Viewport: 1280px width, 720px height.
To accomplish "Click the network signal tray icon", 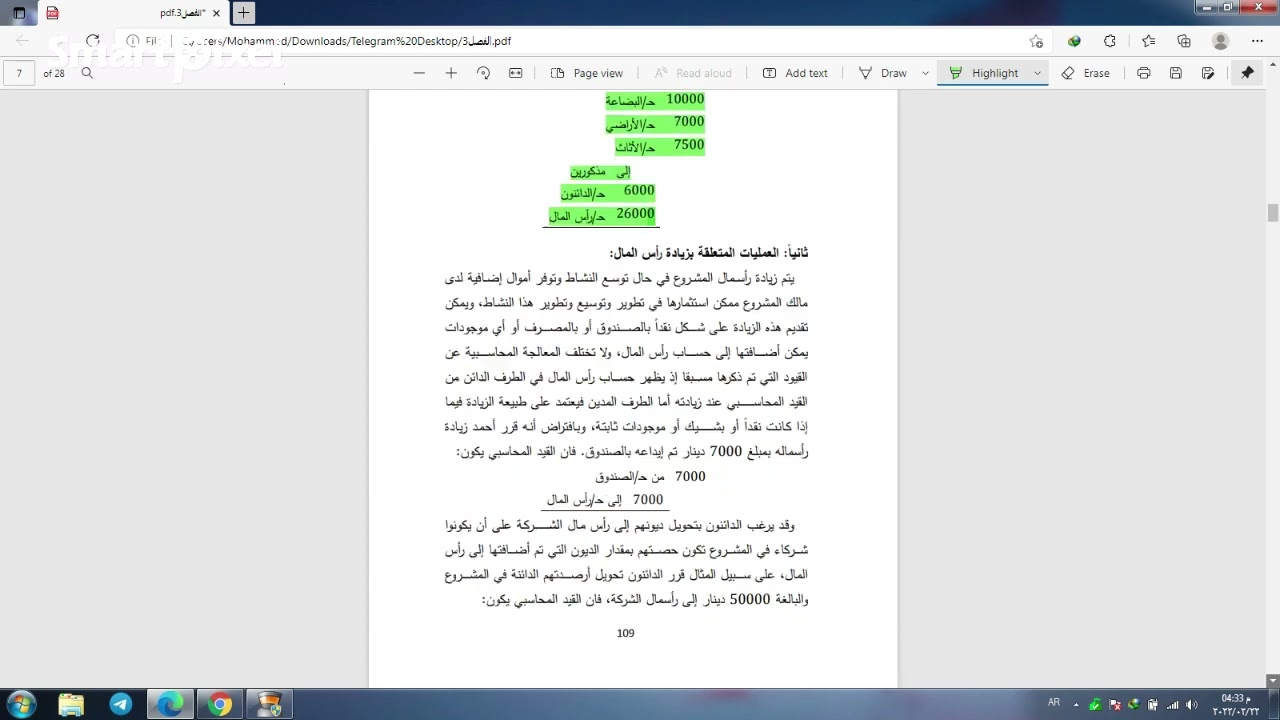I will click(x=1173, y=704).
